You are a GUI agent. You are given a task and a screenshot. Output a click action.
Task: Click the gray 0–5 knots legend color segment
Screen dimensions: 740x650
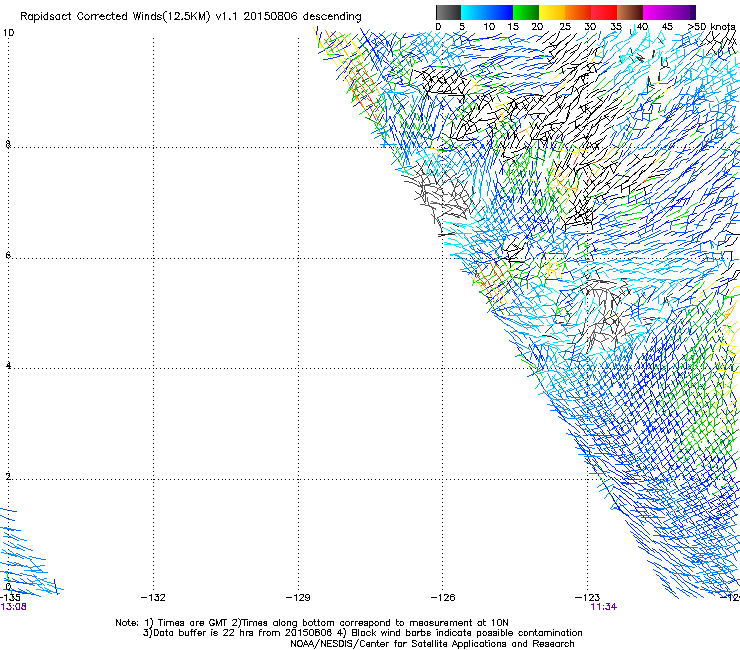(448, 12)
